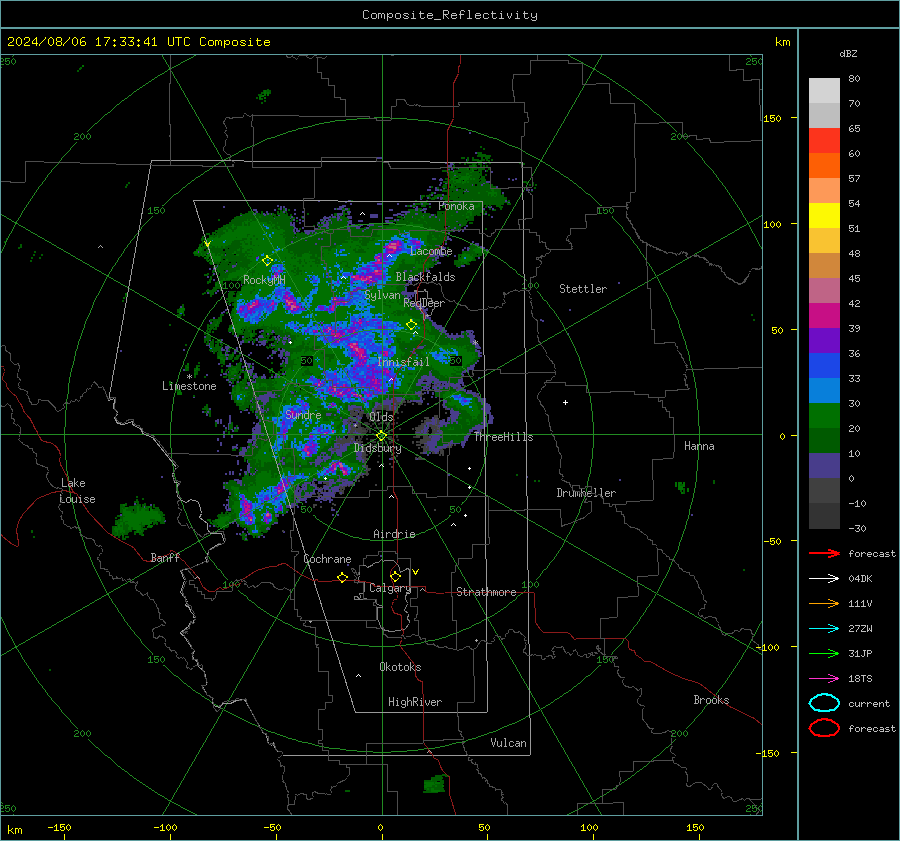This screenshot has height=841, width=900.
Task: Select the magenta 18TS legend arrow
Action: [824, 679]
